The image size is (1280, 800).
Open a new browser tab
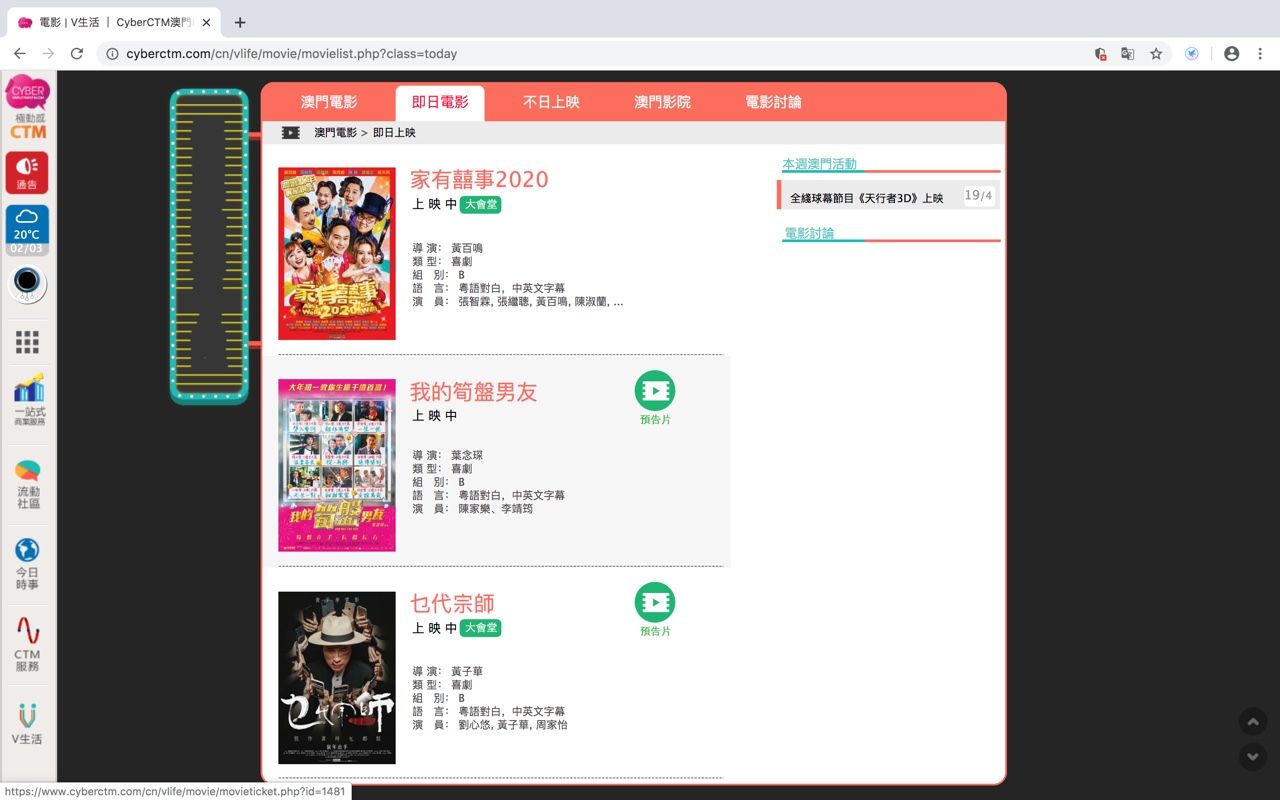tap(240, 22)
